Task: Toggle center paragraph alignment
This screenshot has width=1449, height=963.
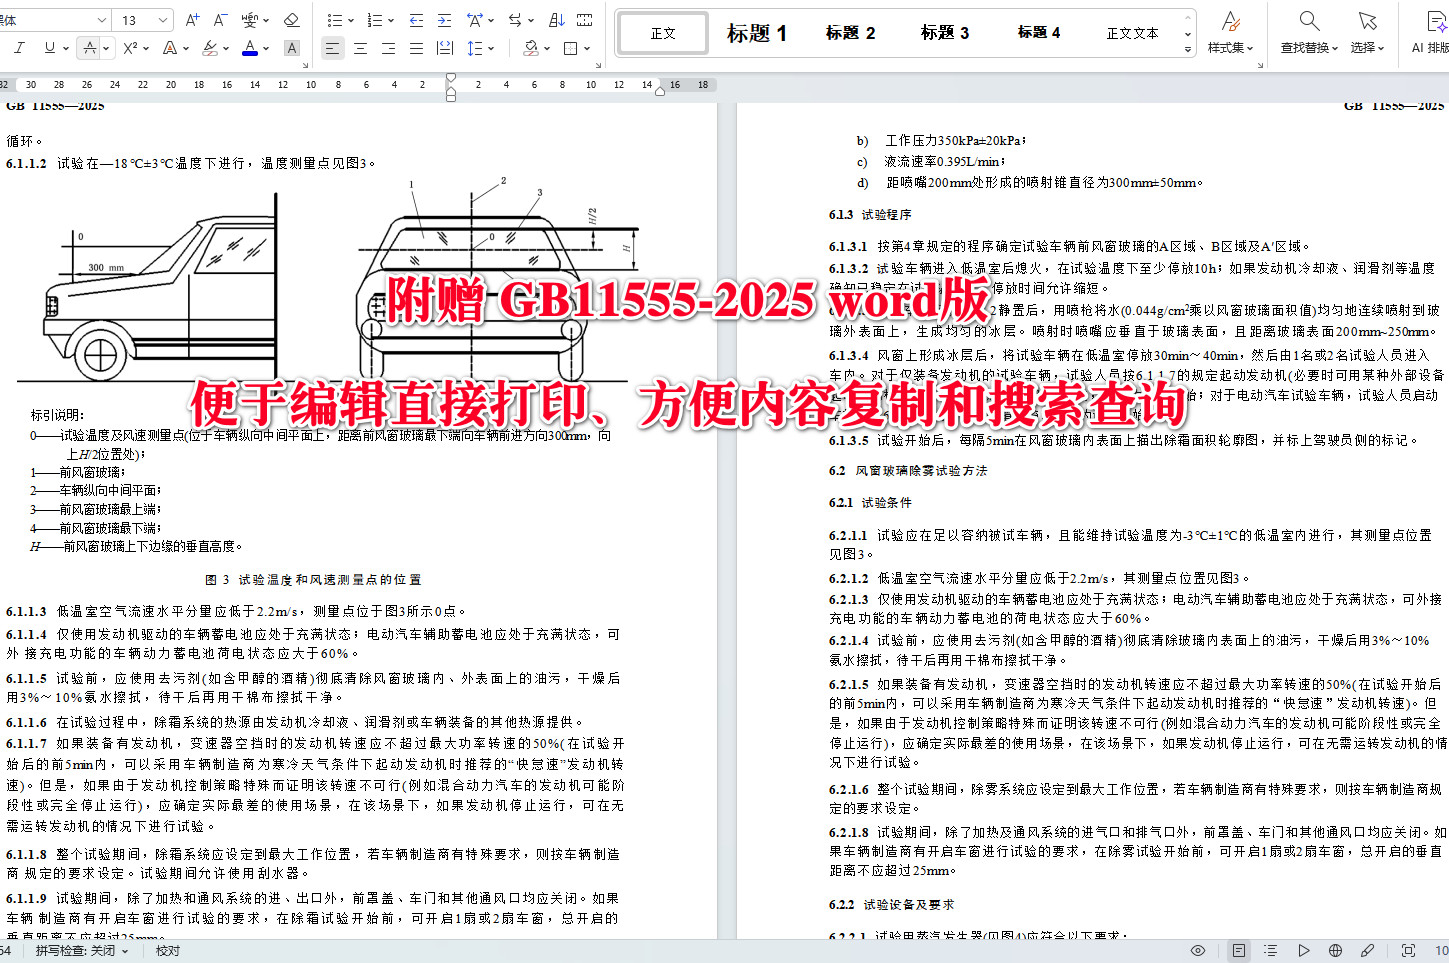Action: coord(360,47)
